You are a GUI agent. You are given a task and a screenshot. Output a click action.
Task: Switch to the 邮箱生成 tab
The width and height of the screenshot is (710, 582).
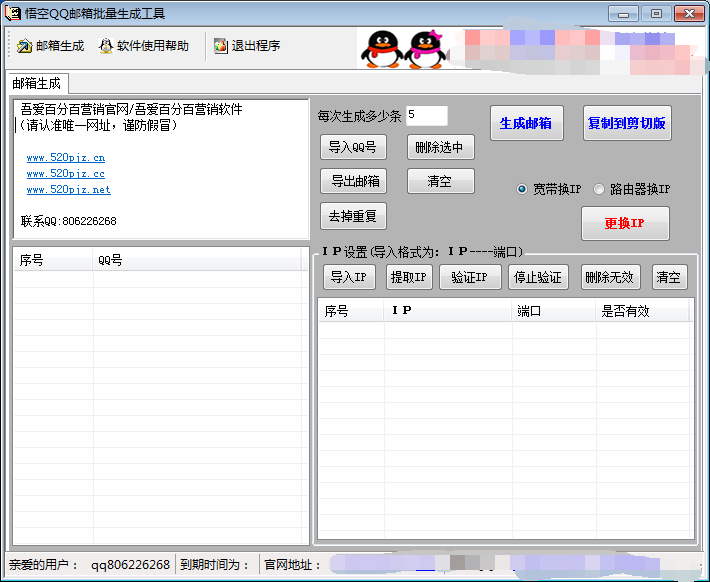pyautogui.click(x=37, y=83)
